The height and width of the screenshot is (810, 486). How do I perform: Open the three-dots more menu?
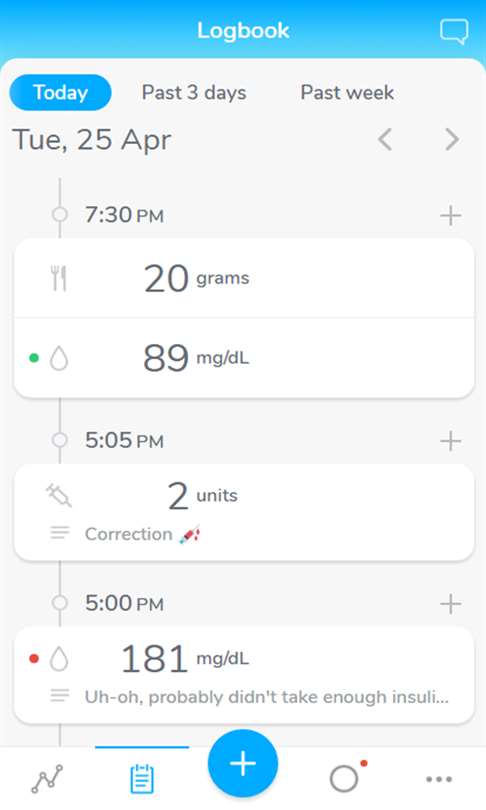click(439, 779)
